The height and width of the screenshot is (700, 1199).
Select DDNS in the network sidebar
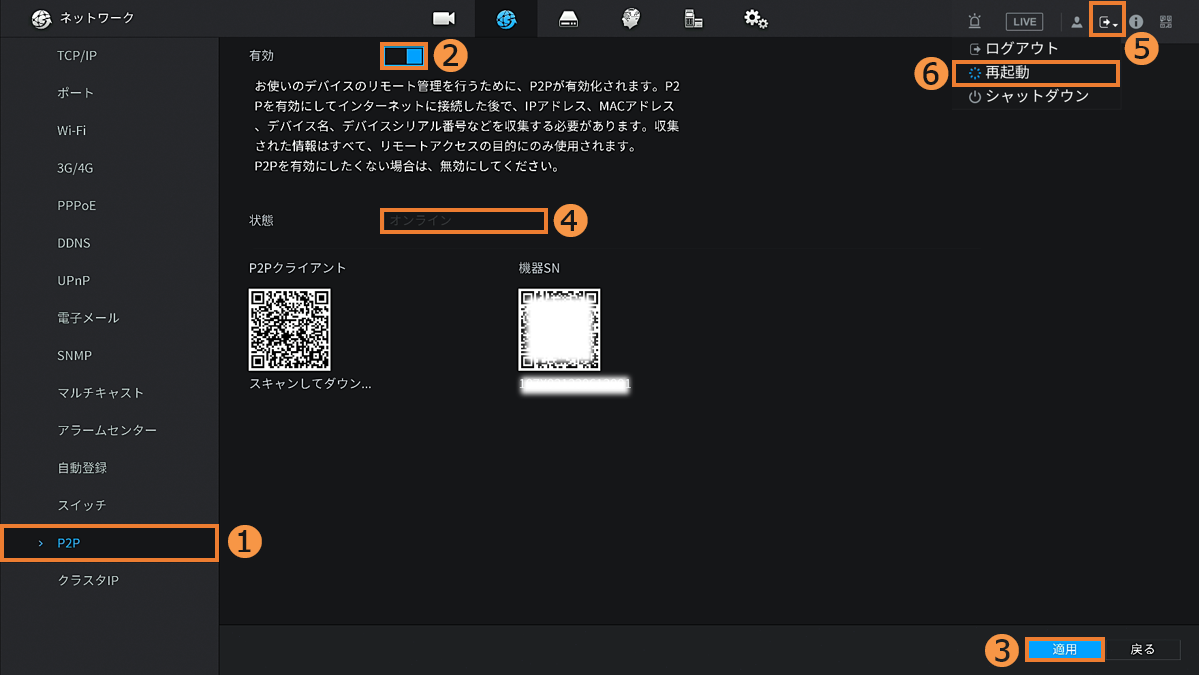click(x=74, y=243)
